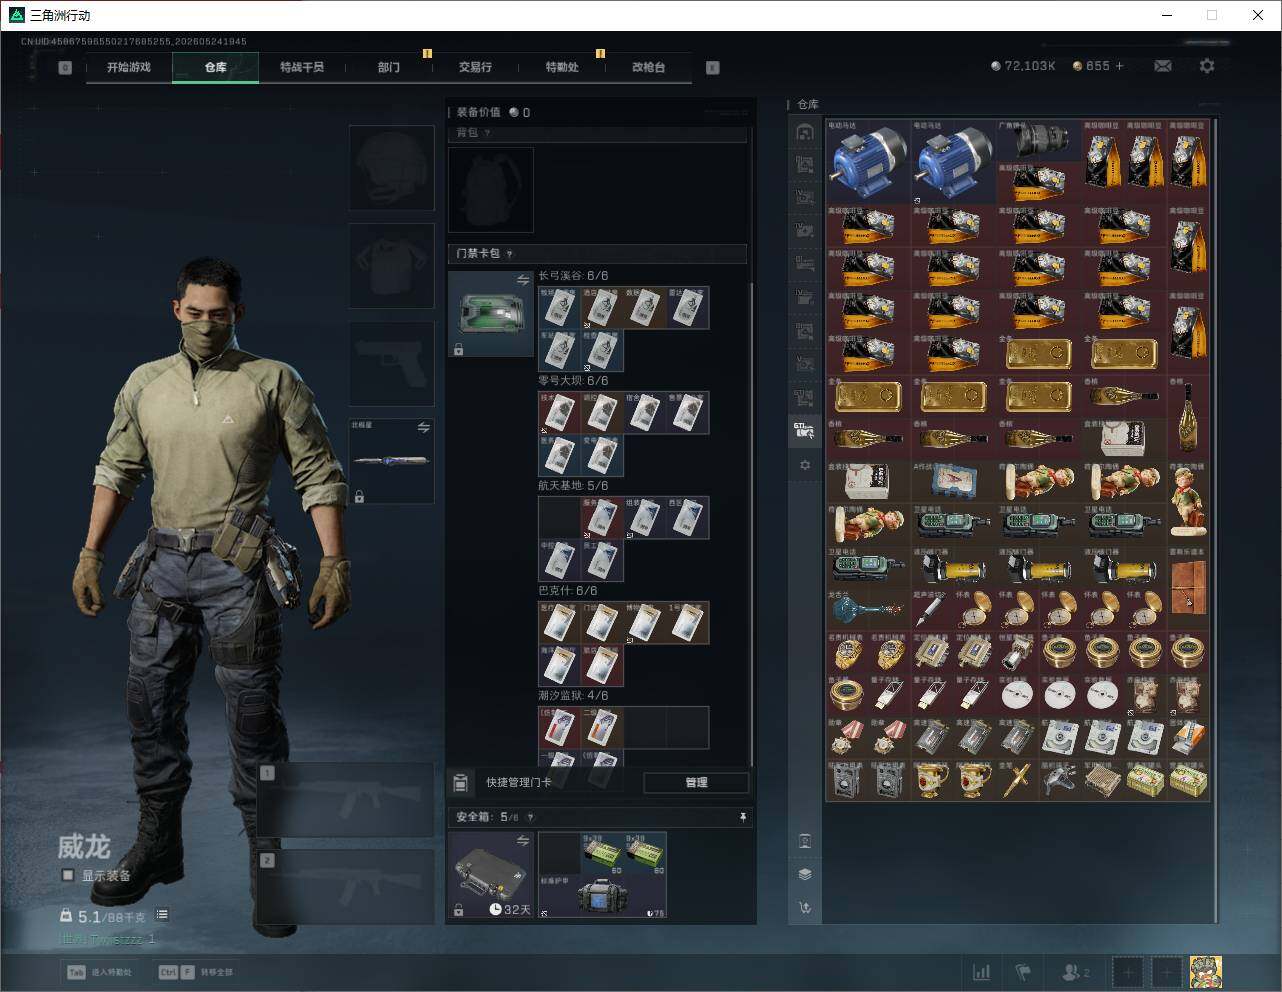Open the 特战干员 tab
The image size is (1282, 992).
tap(301, 67)
